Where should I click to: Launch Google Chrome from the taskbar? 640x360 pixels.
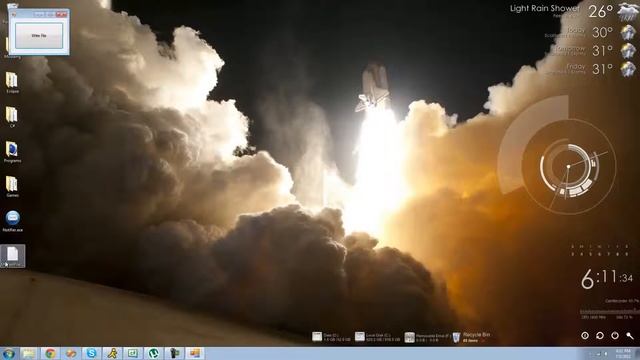[50, 353]
